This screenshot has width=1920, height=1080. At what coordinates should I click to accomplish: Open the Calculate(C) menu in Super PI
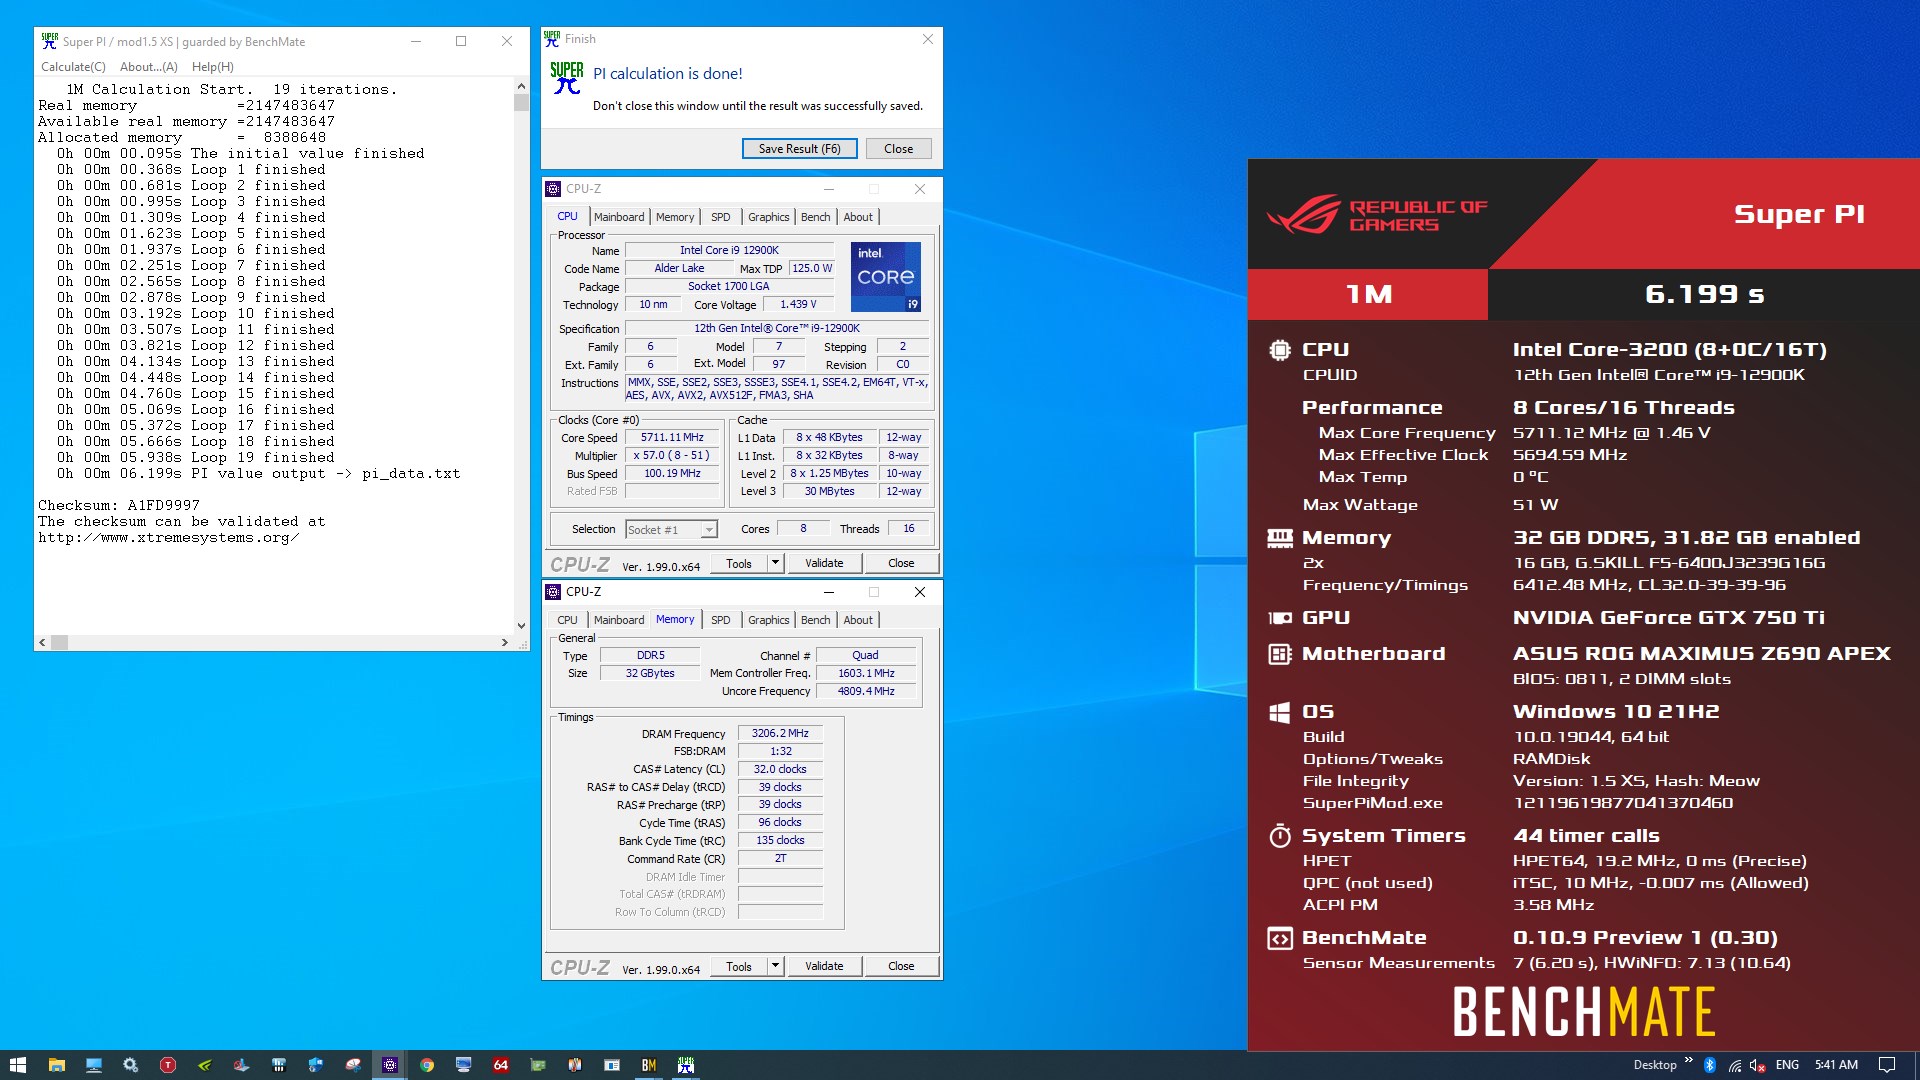point(73,67)
